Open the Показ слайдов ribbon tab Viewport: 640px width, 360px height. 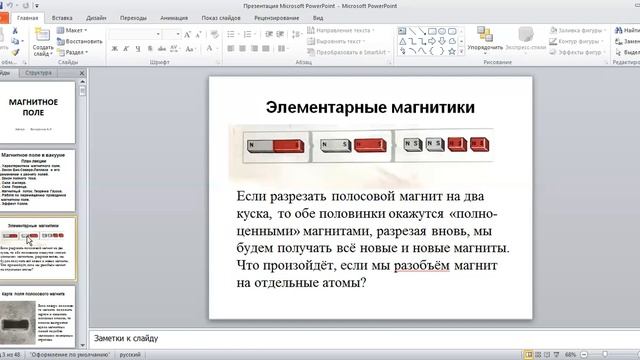[x=221, y=18]
